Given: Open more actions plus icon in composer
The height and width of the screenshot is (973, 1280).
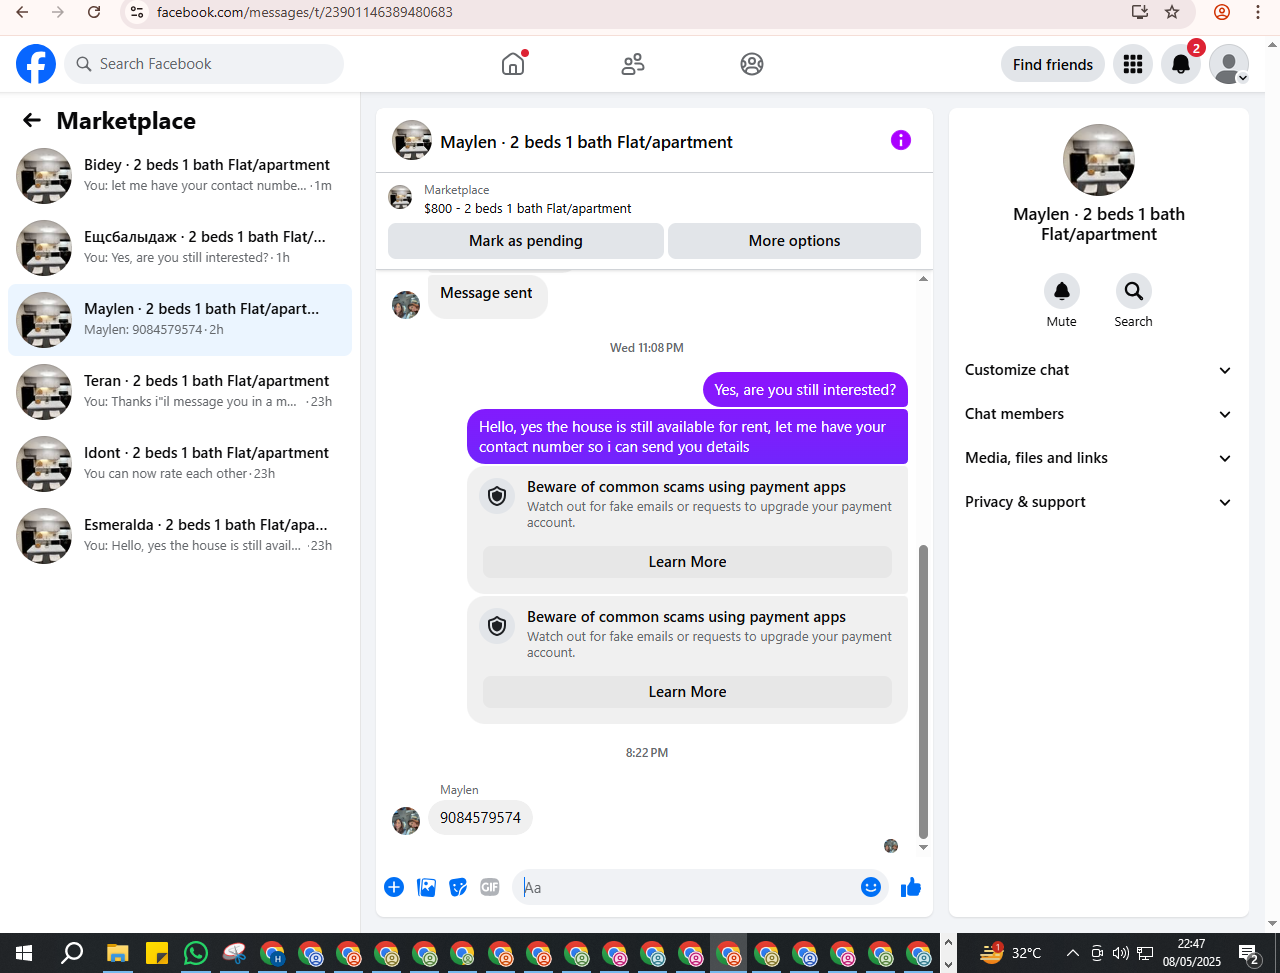Looking at the screenshot, I should click(394, 887).
